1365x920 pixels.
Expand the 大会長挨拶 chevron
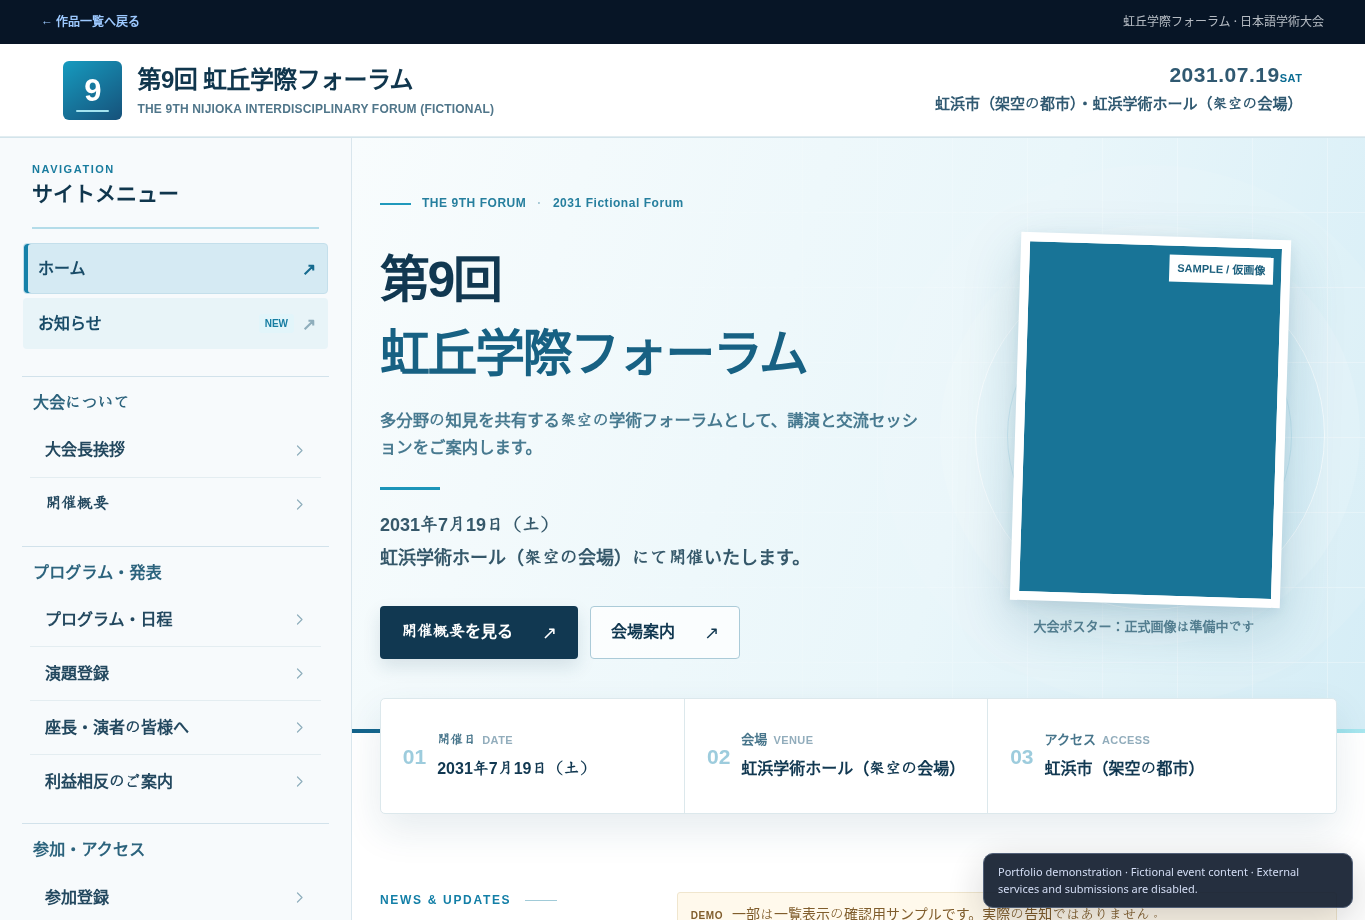[x=299, y=451]
